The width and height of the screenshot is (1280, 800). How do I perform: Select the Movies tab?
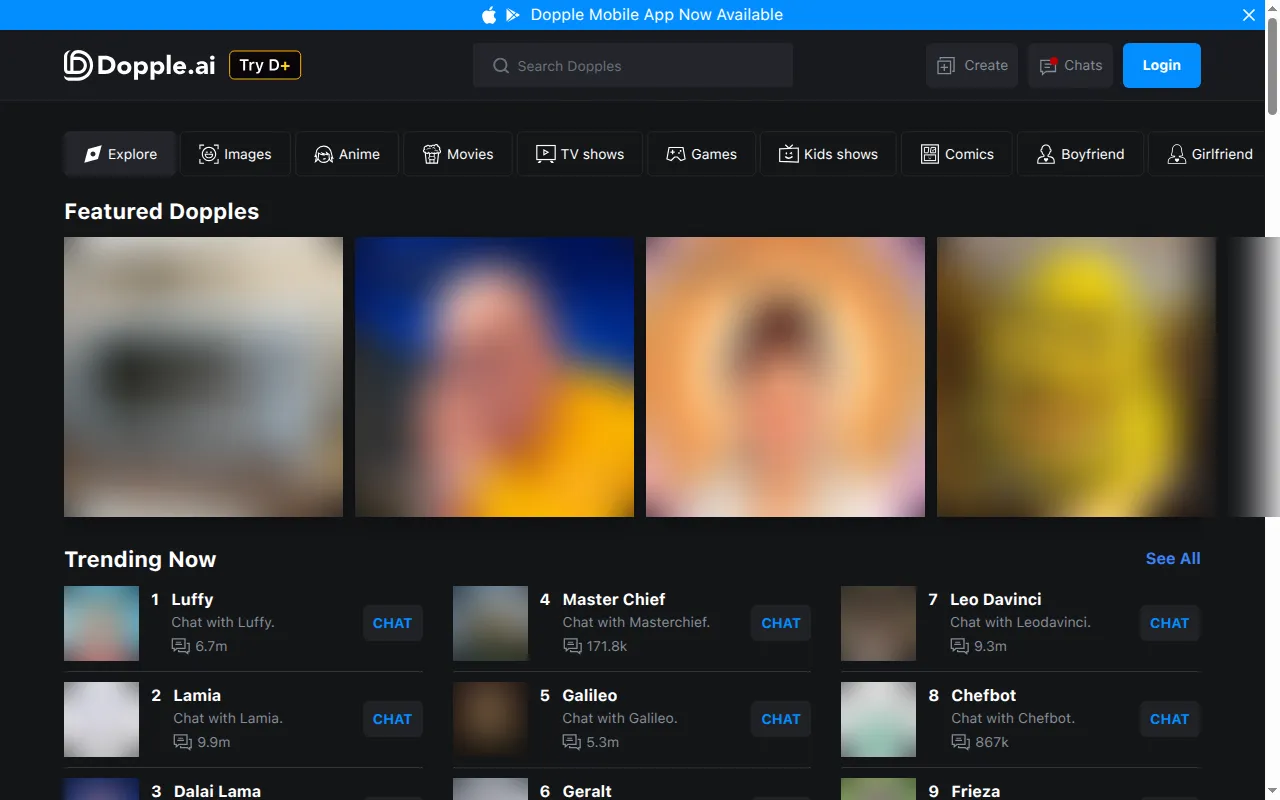(458, 154)
